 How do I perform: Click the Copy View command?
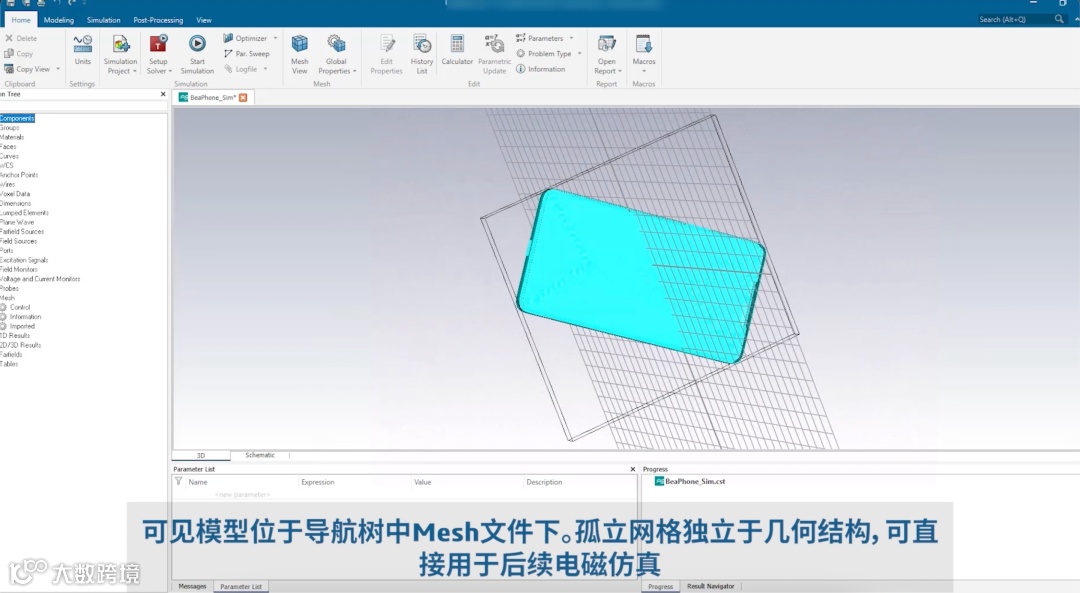[27, 69]
